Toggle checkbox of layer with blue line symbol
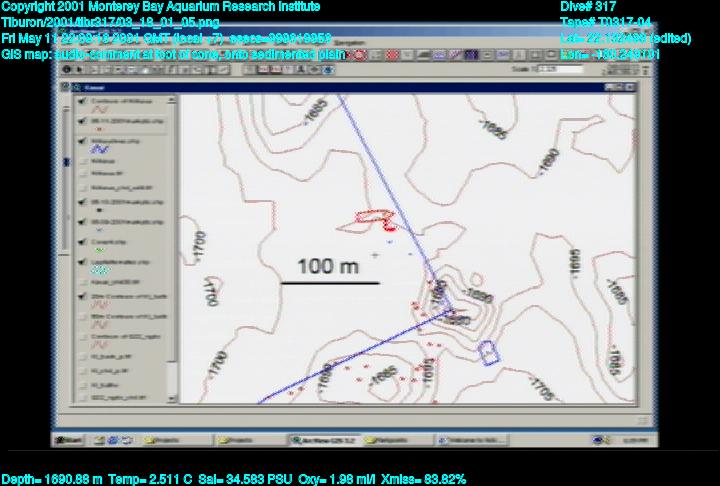 [83, 141]
